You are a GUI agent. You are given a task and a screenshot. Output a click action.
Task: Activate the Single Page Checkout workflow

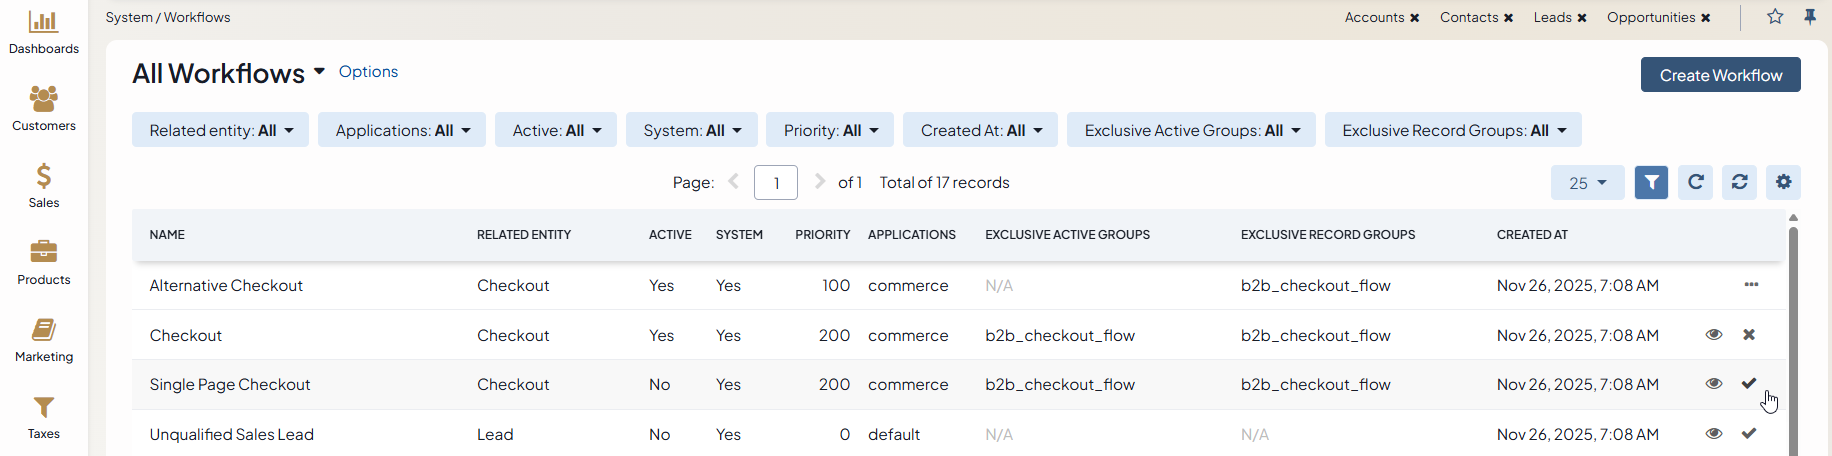pyautogui.click(x=1749, y=384)
